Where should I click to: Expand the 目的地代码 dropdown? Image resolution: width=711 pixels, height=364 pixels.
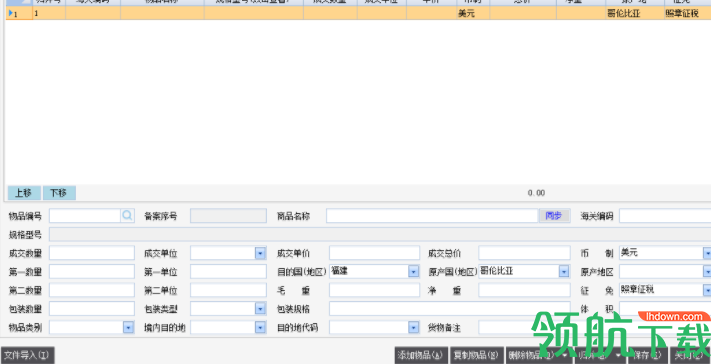pyautogui.click(x=414, y=327)
